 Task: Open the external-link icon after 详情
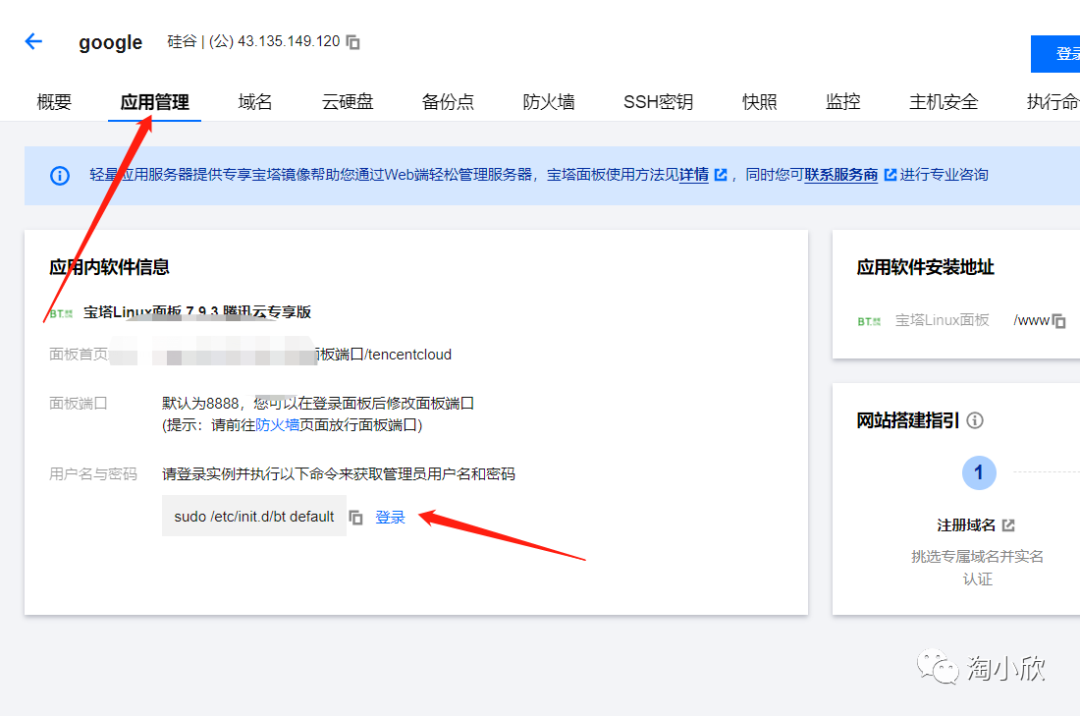[x=720, y=175]
